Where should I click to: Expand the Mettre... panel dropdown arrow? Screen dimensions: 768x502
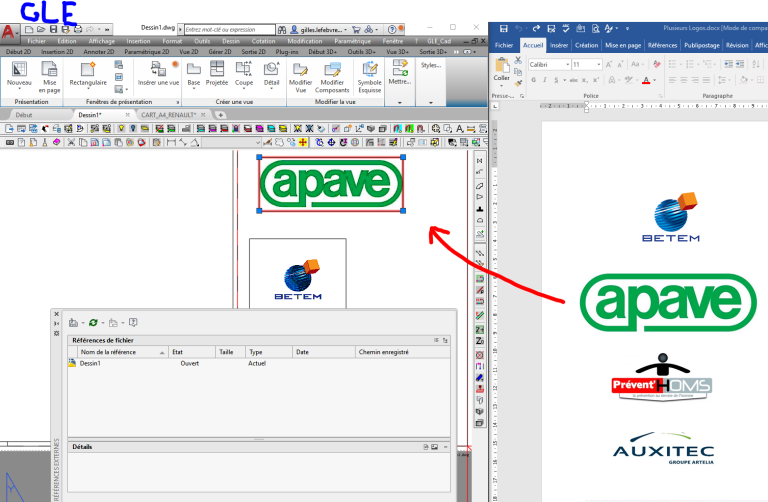400,102
